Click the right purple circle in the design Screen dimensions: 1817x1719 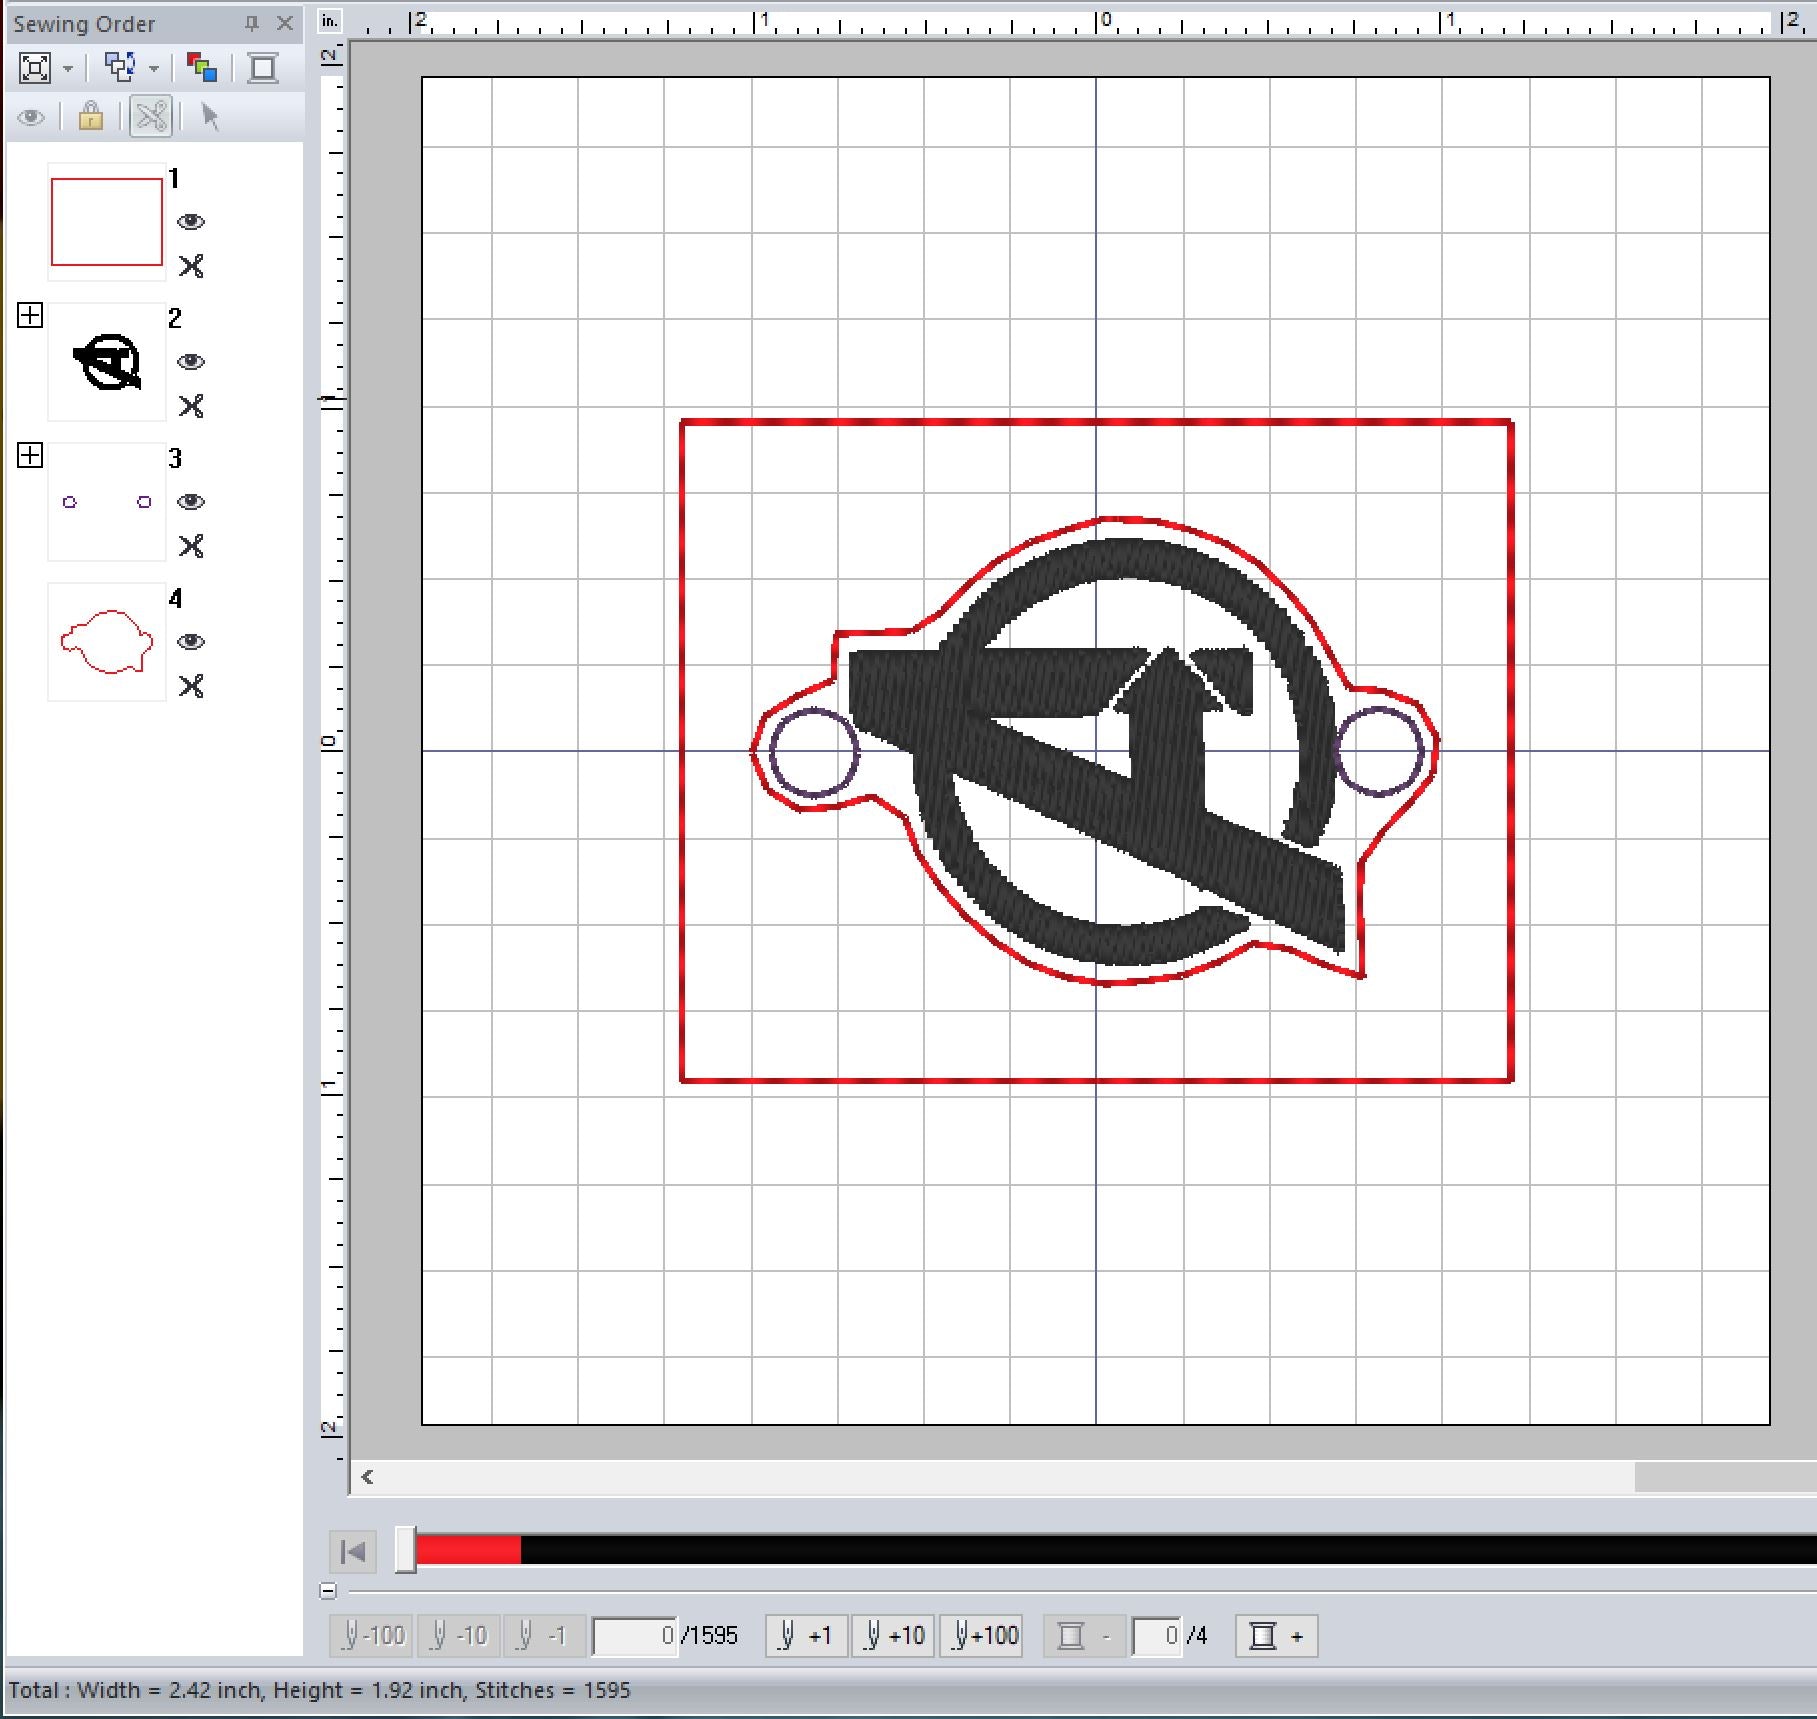(x=1380, y=752)
